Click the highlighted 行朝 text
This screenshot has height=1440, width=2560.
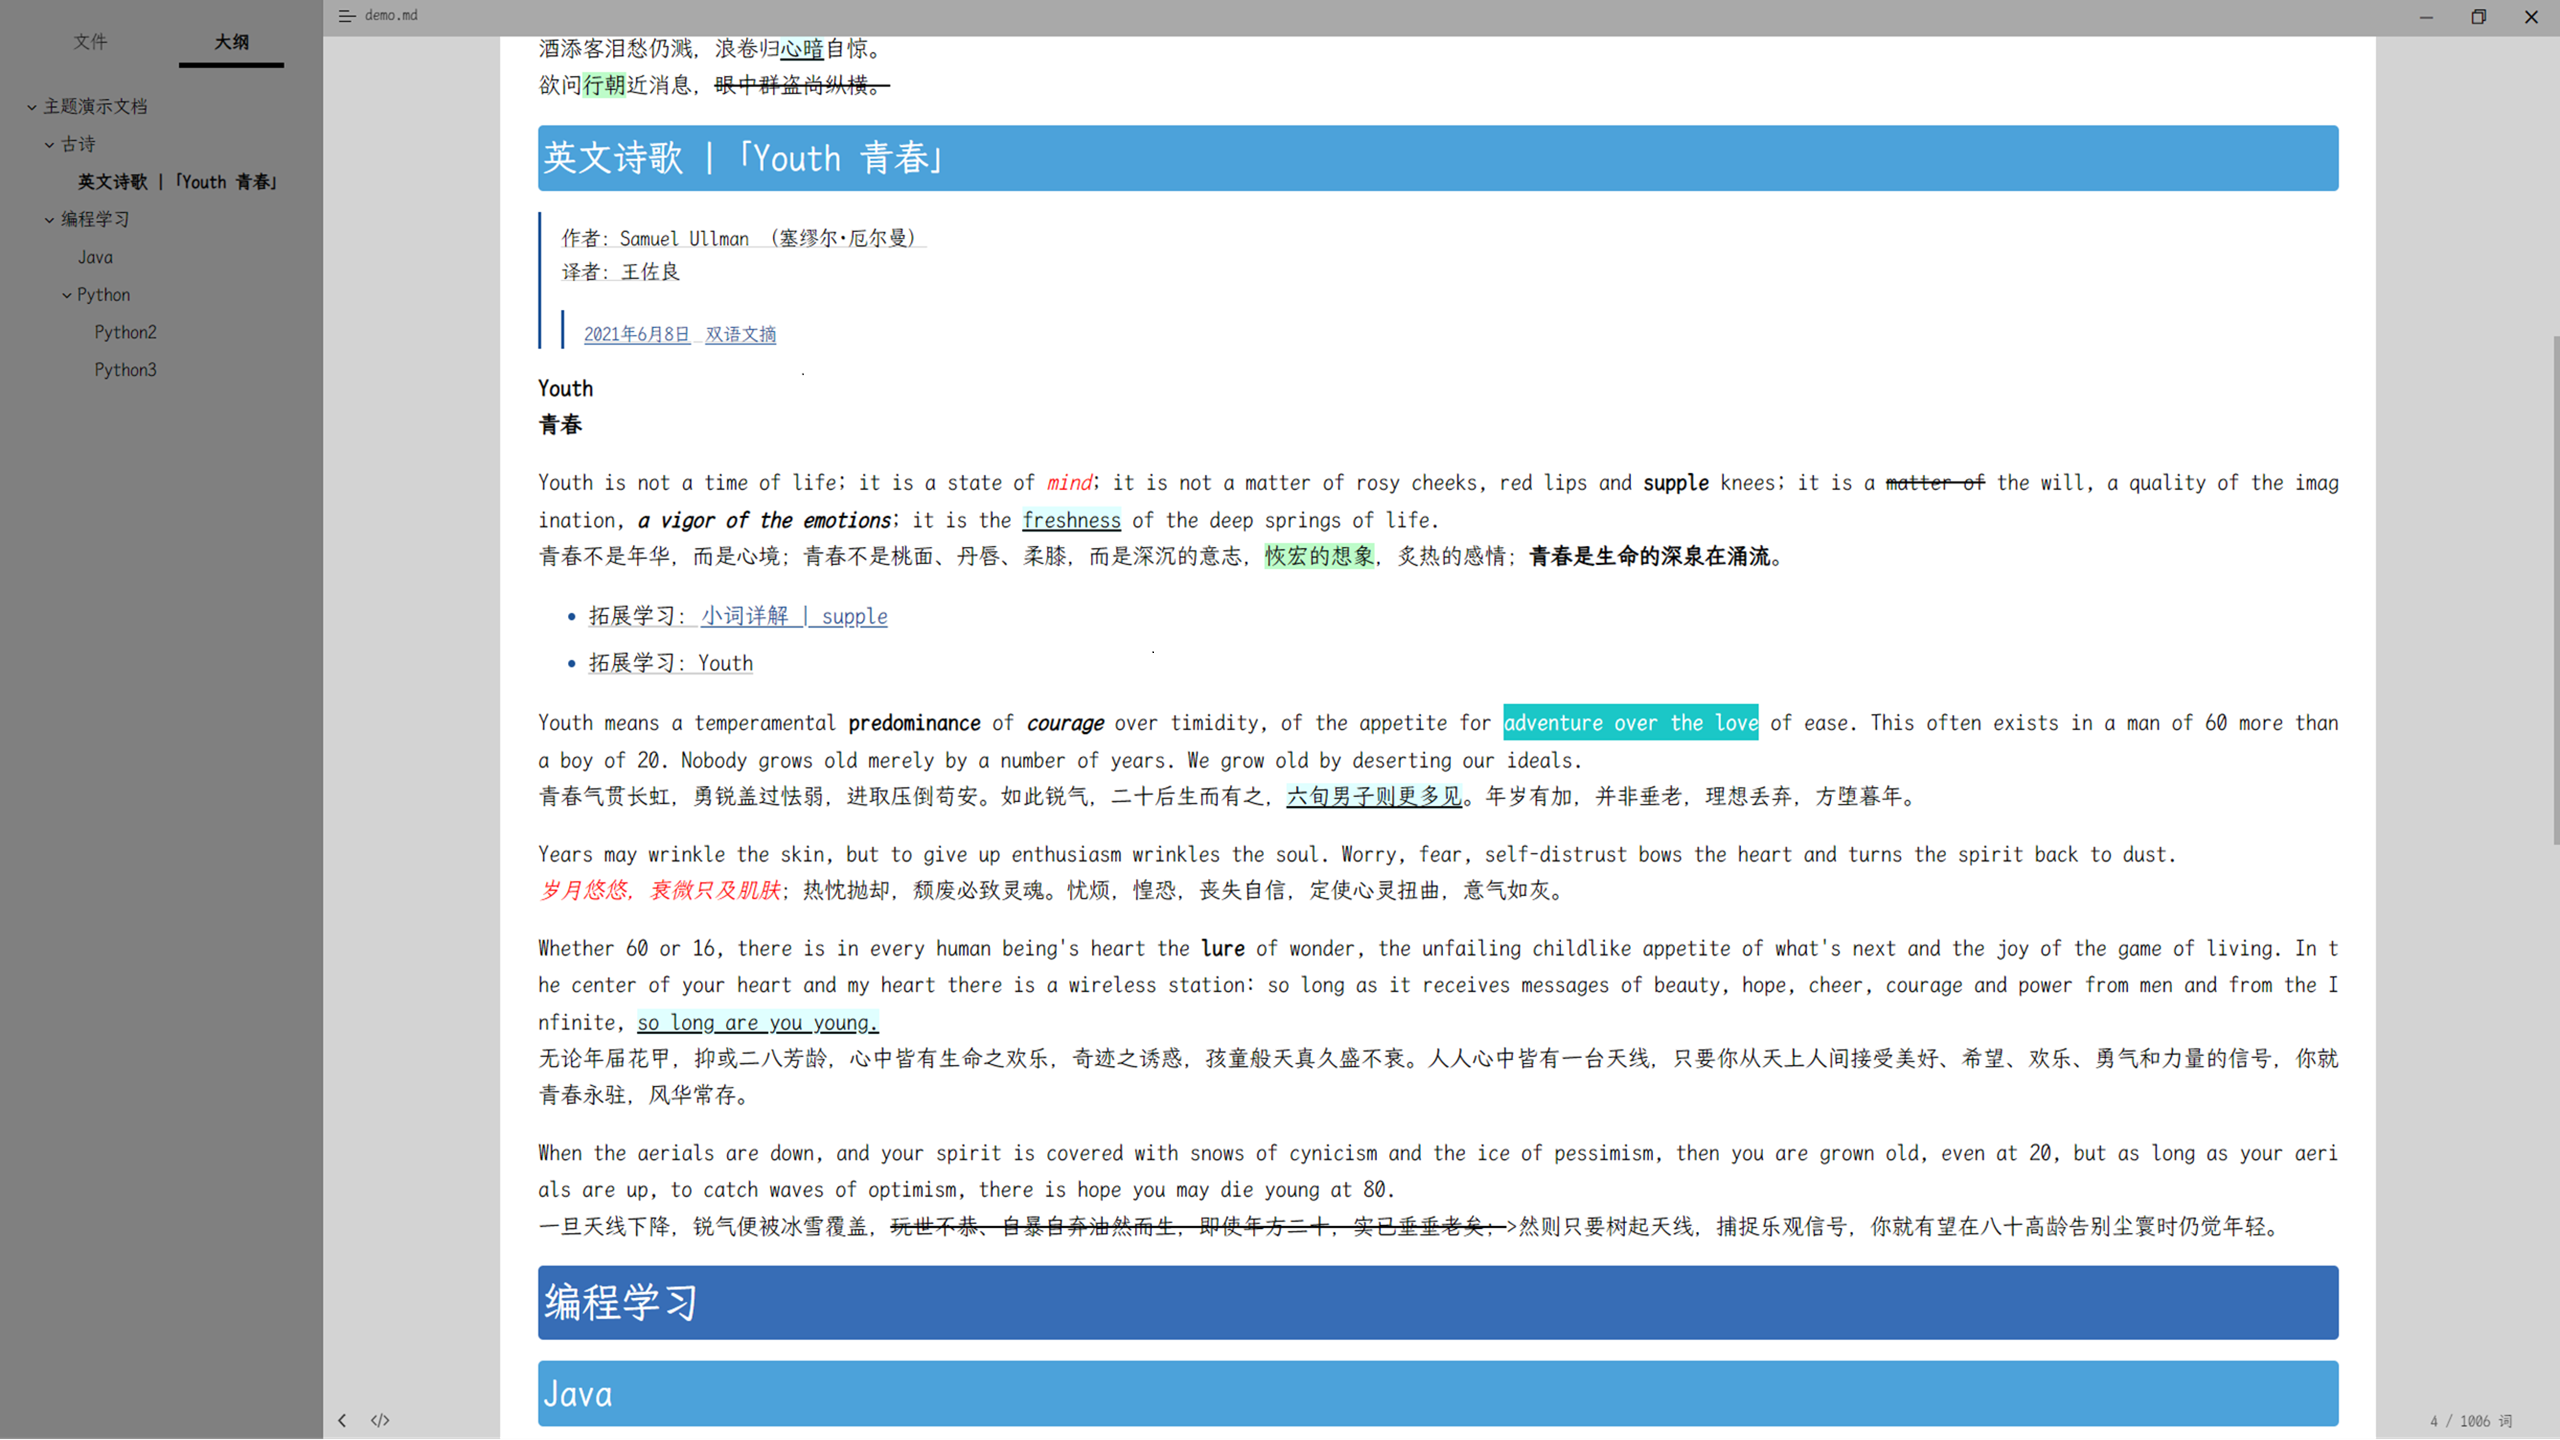604,85
